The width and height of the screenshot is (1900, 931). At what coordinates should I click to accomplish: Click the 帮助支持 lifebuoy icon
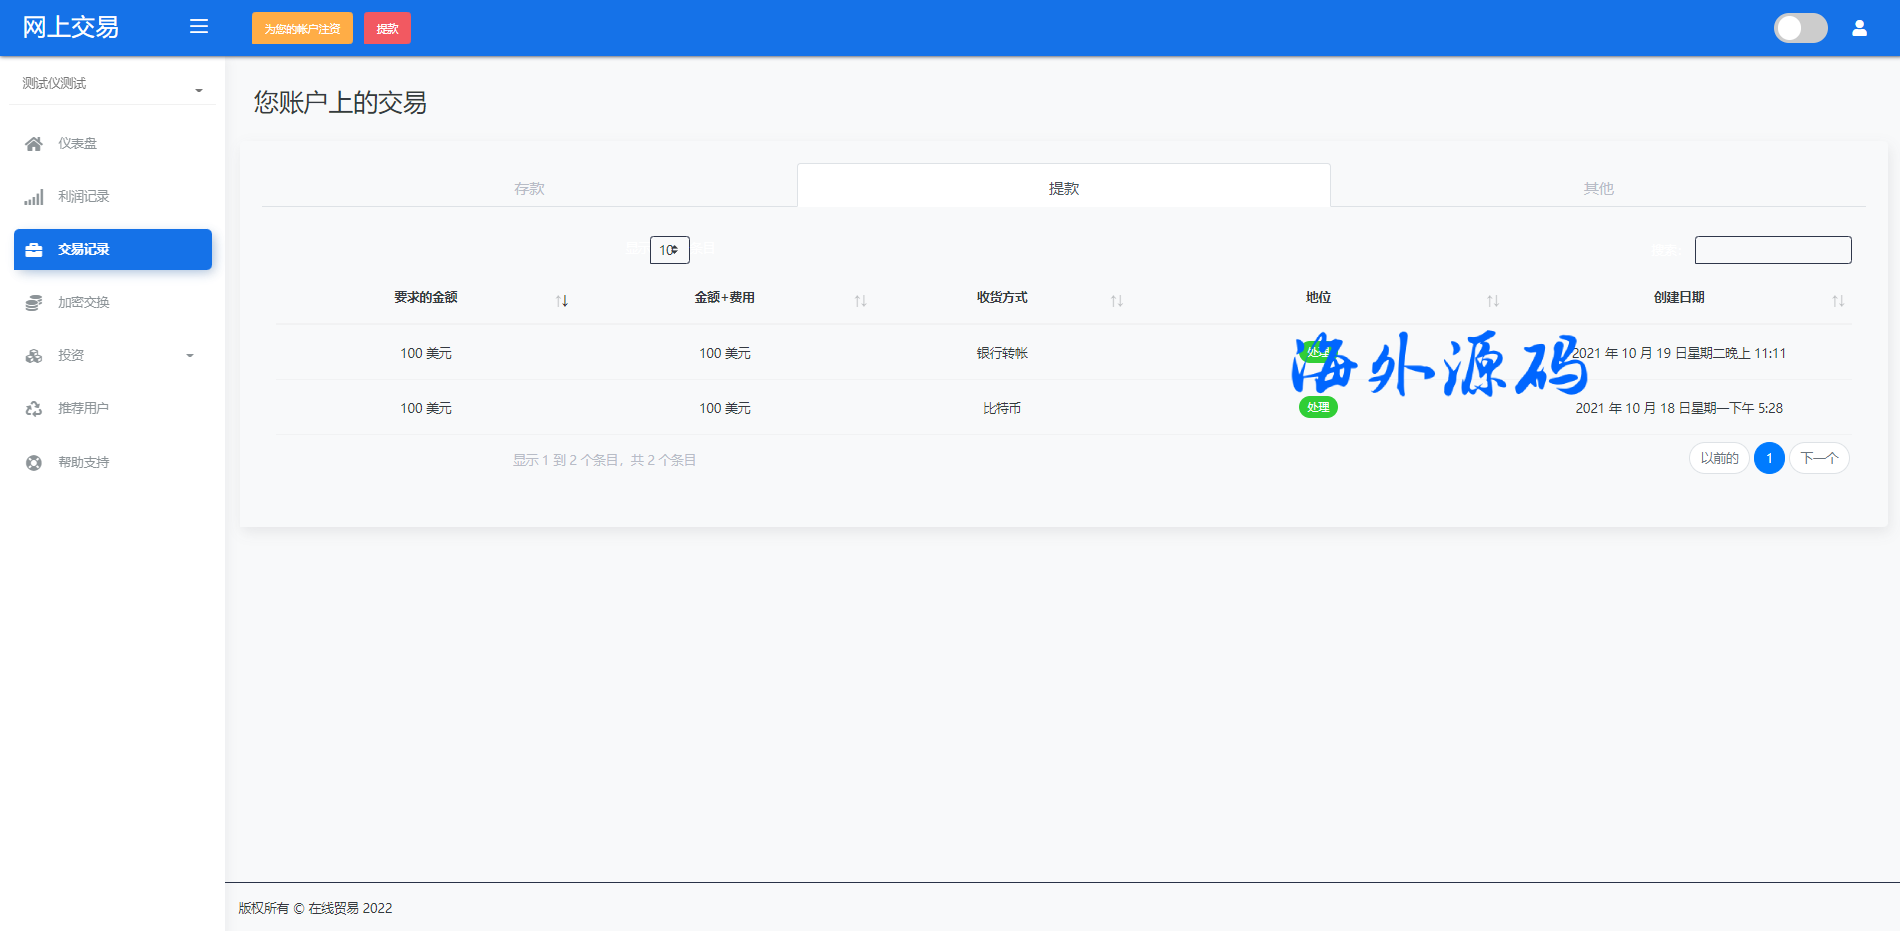coord(34,463)
